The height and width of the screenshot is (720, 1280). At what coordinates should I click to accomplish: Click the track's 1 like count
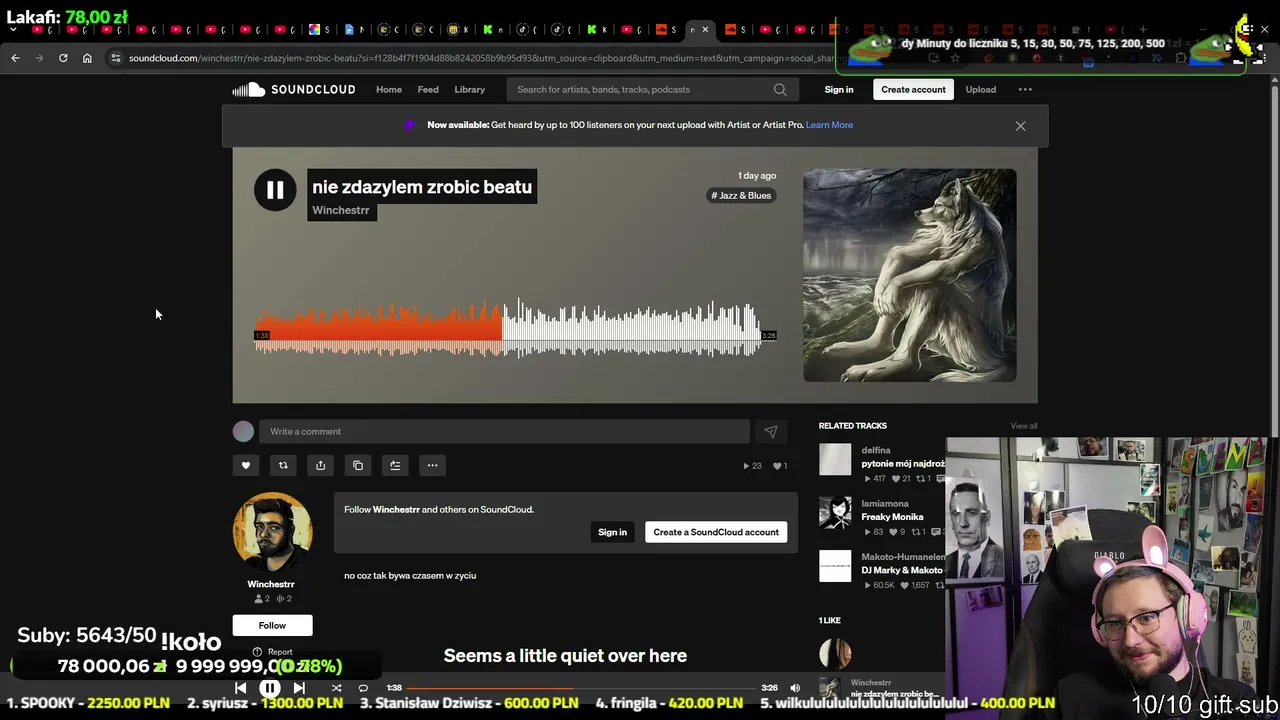coord(781,465)
